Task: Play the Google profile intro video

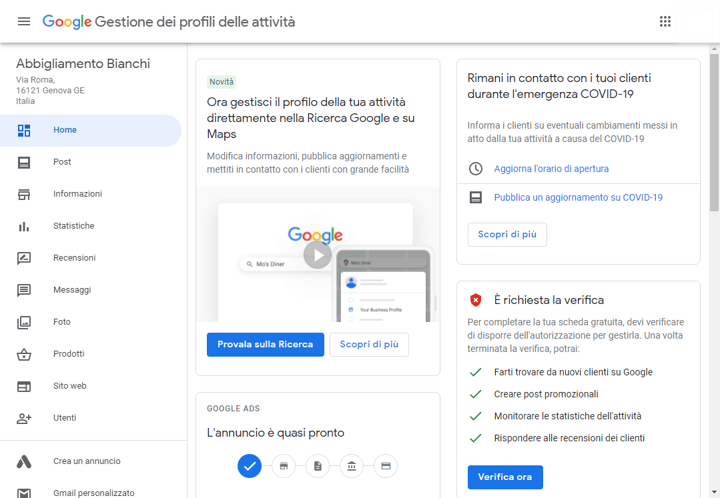Action: pyautogui.click(x=318, y=255)
